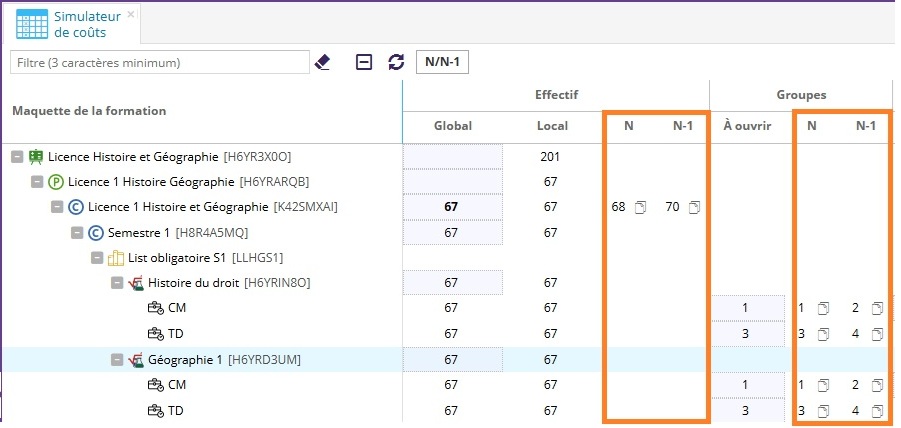901x428 pixels.
Task: Click the refresh arrows icon
Action: point(396,62)
